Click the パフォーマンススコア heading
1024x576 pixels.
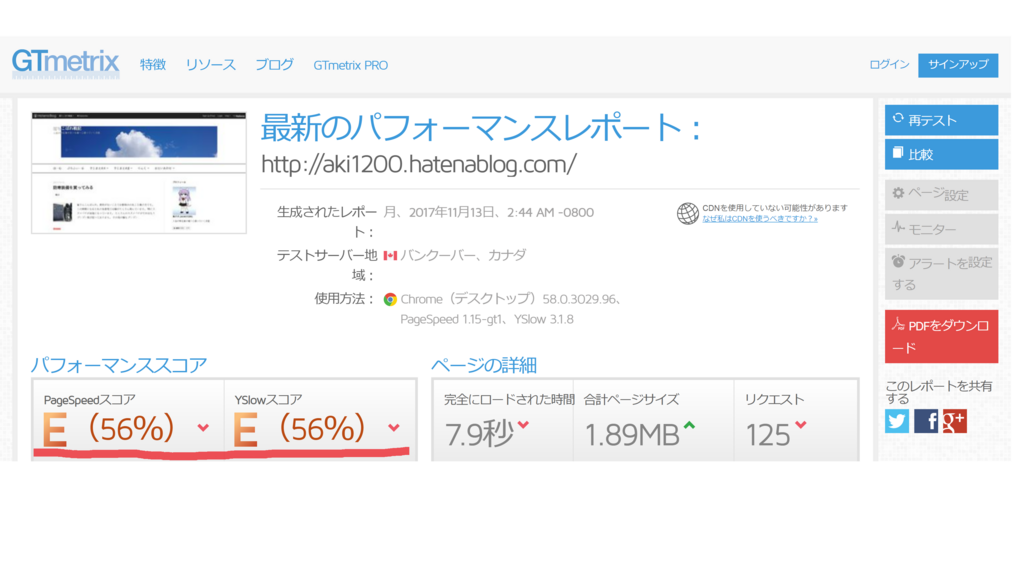(x=119, y=364)
